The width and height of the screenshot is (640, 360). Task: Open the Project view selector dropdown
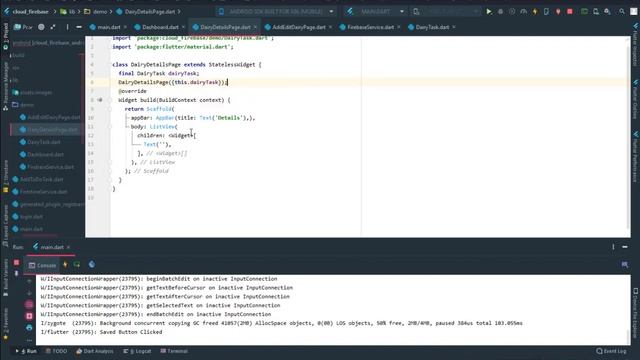click(x=23, y=27)
